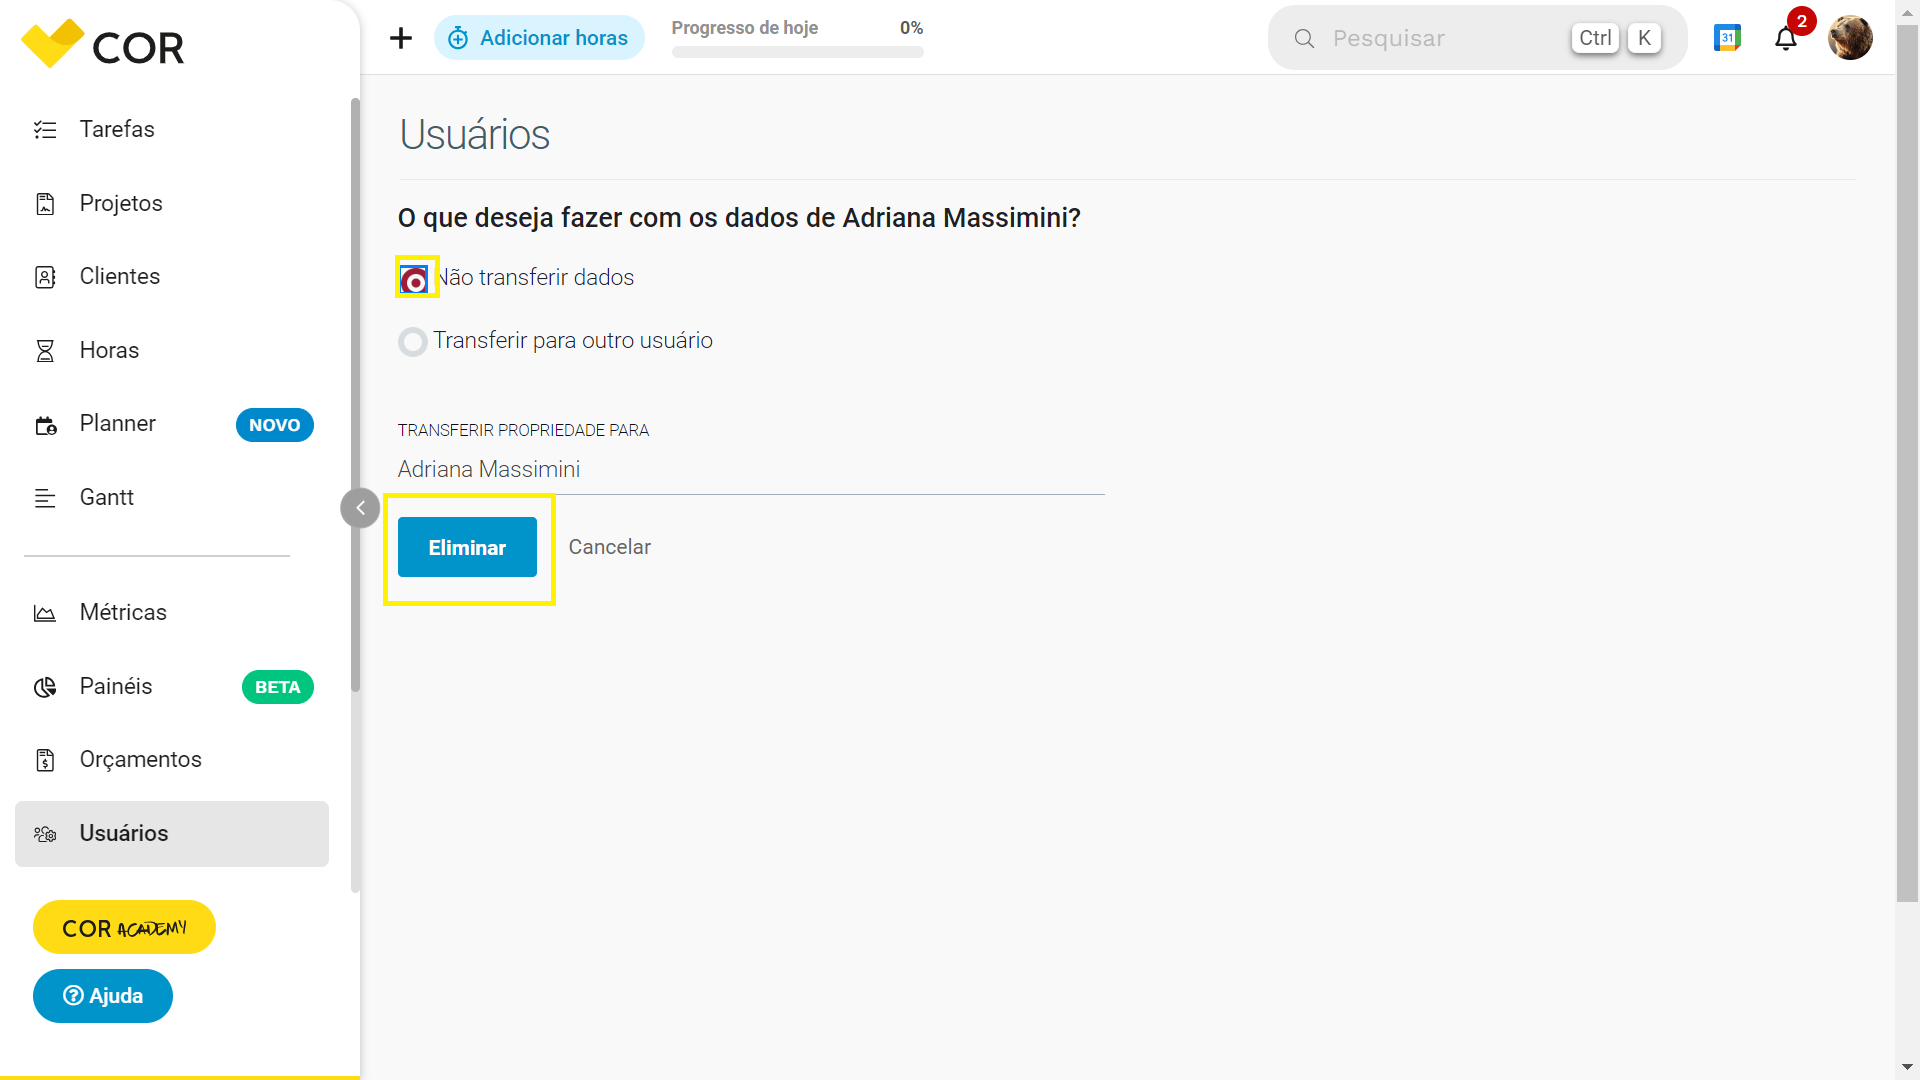
Task: Click the magnifier search icon
Action: (1304, 38)
